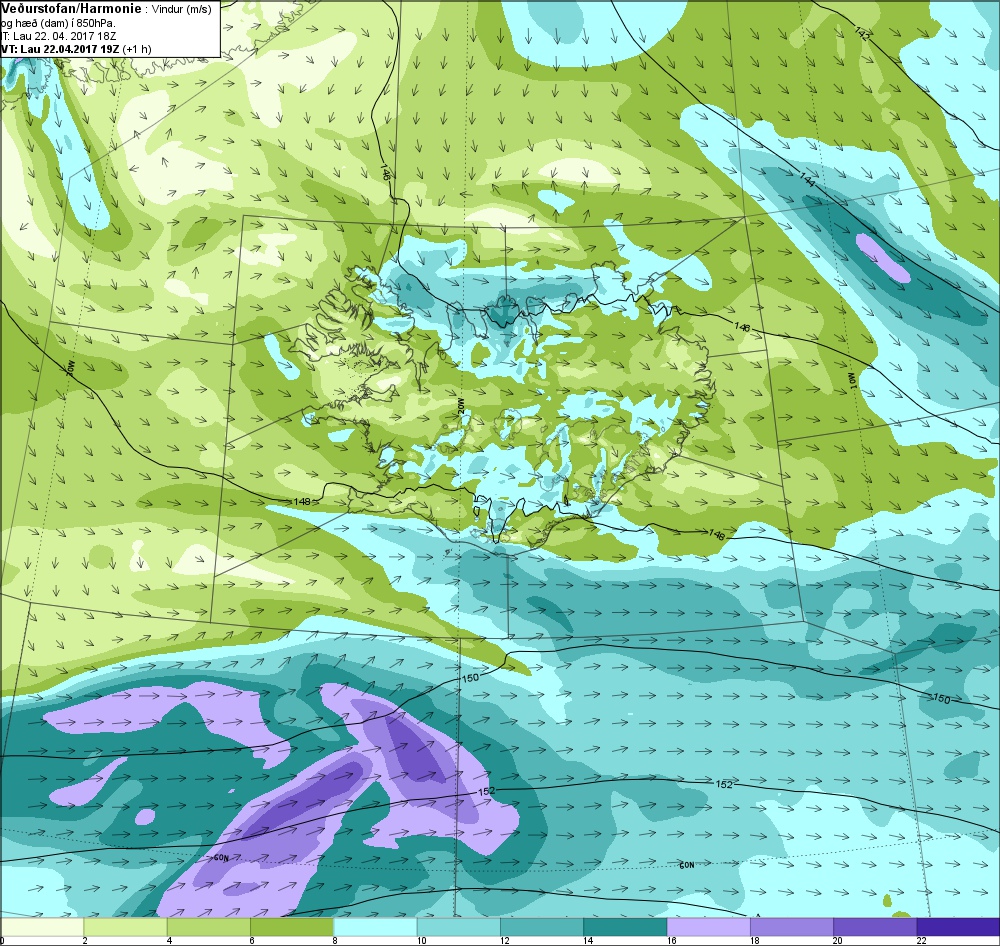This screenshot has width=1000, height=946.
Task: Click the '144' height contour label
Action: tap(807, 179)
